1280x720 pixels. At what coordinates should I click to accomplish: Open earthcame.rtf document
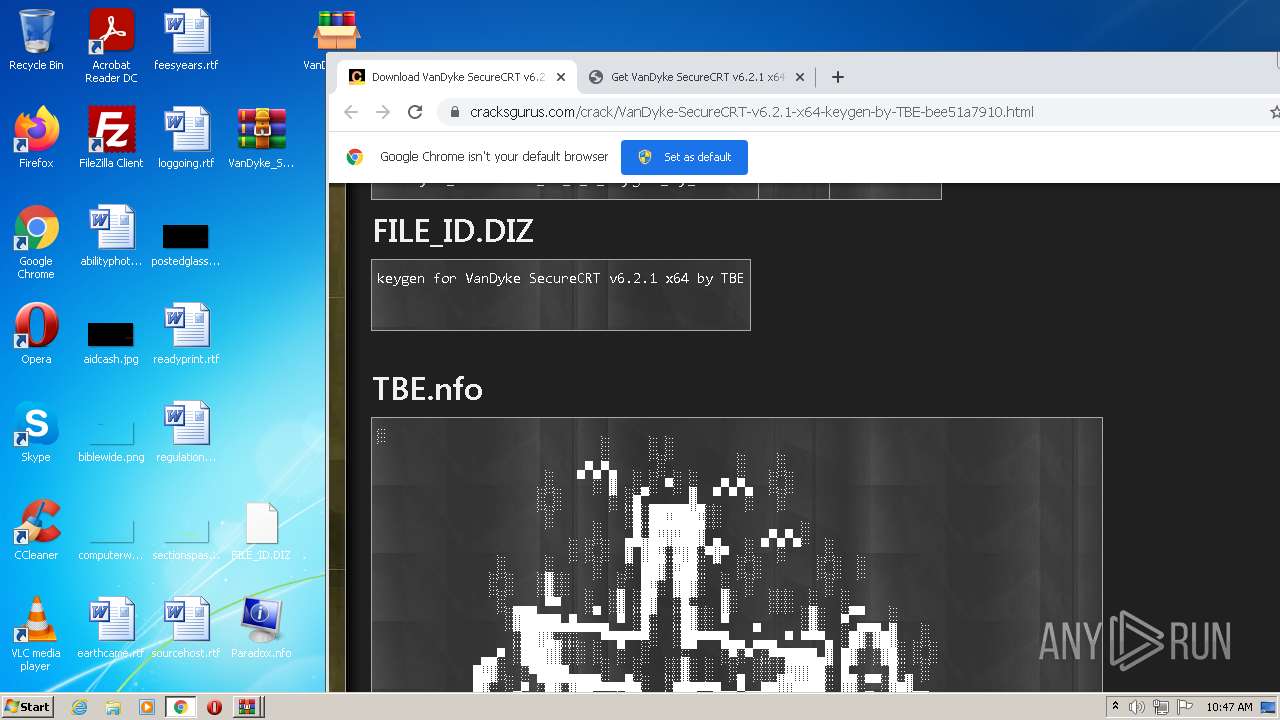coord(111,628)
